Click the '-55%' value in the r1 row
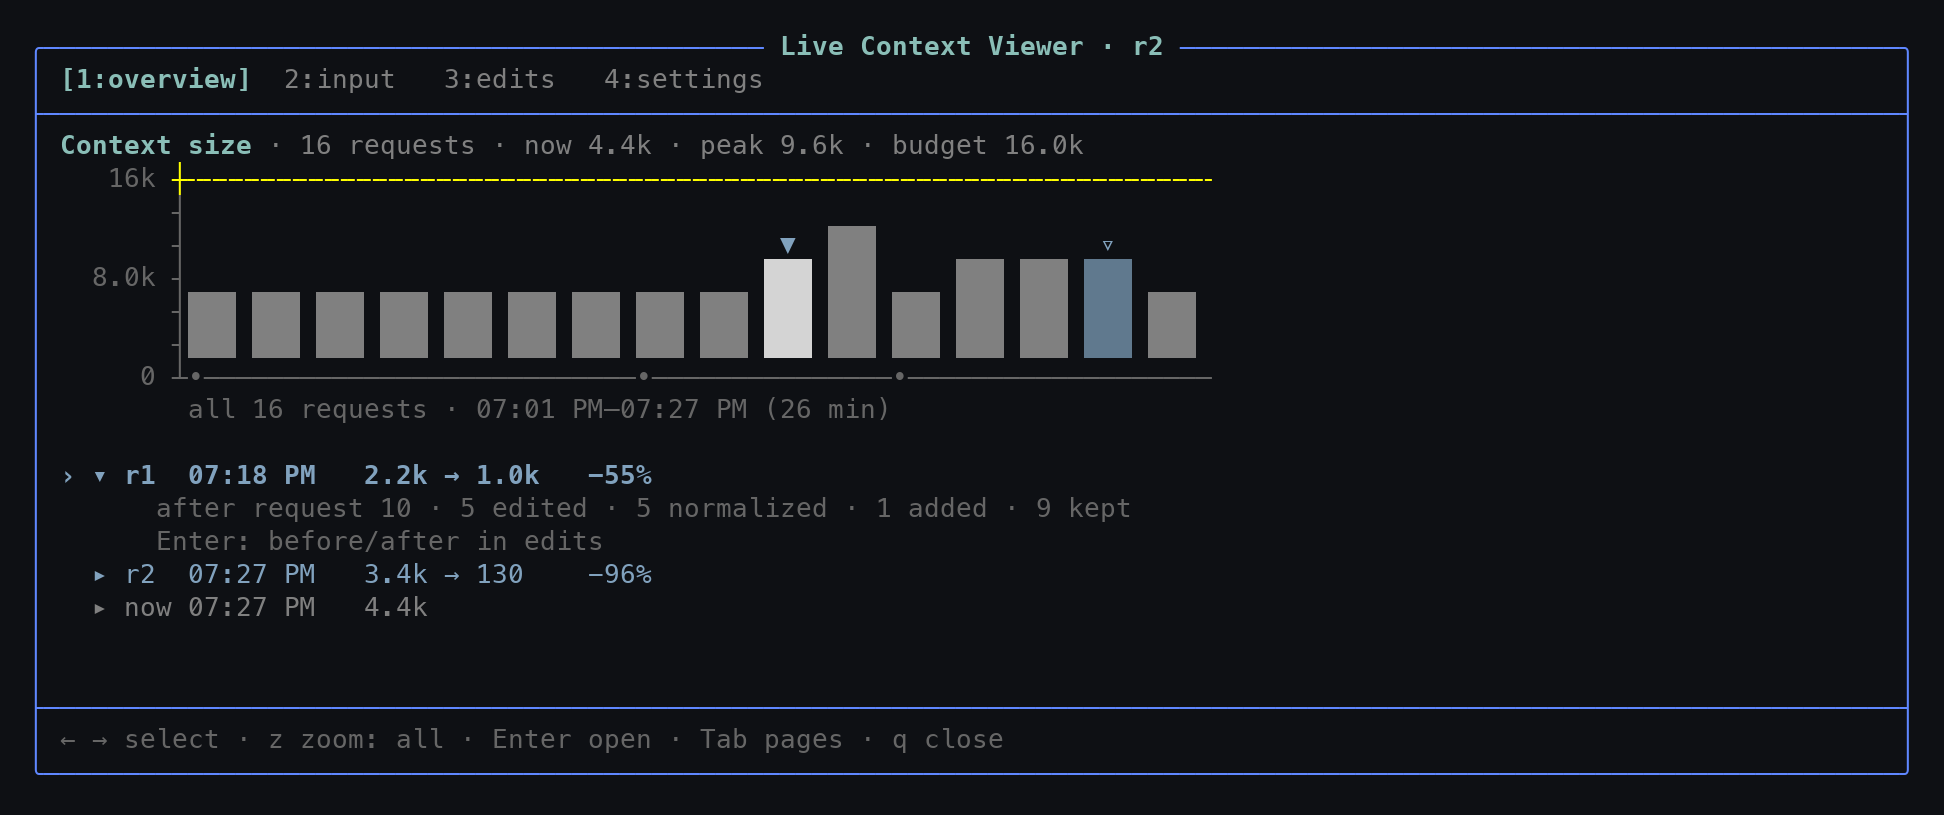This screenshot has width=1944, height=815. 620,475
